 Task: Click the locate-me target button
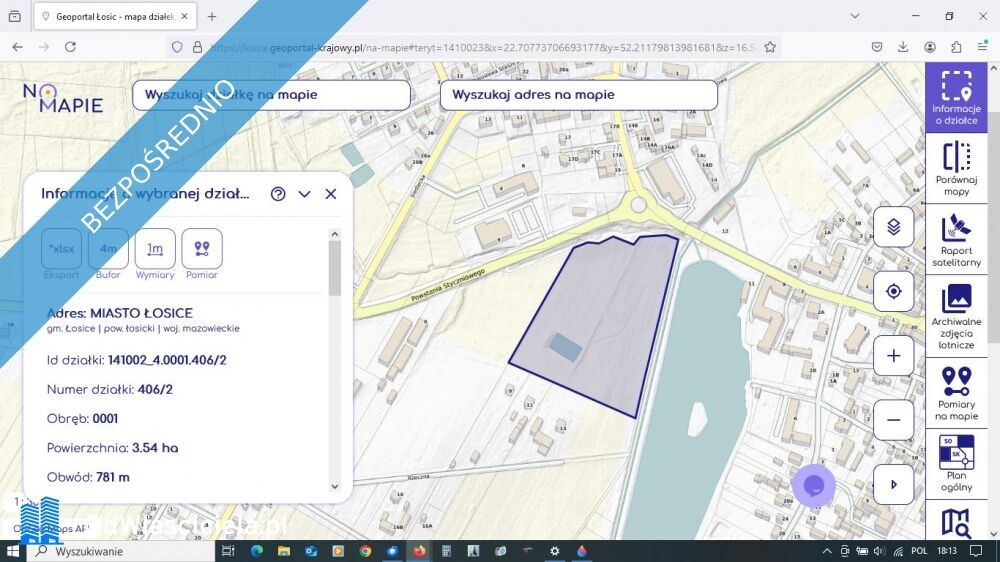point(893,292)
